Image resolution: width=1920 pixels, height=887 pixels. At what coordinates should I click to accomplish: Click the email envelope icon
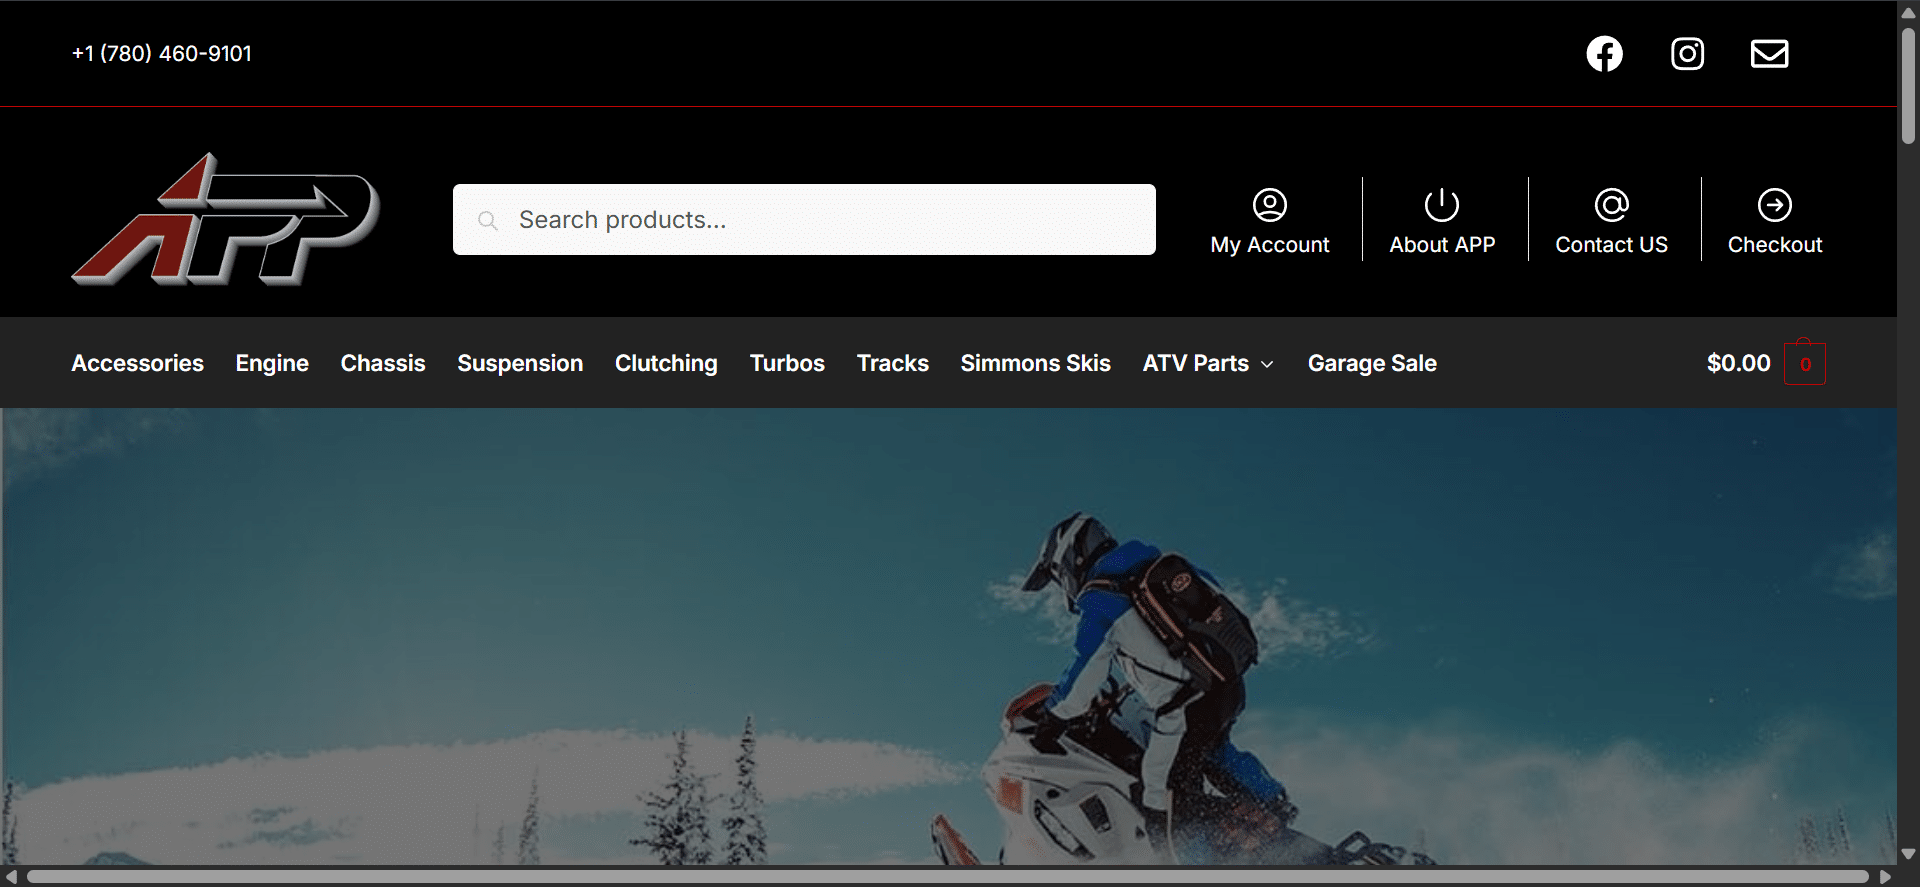click(x=1769, y=54)
